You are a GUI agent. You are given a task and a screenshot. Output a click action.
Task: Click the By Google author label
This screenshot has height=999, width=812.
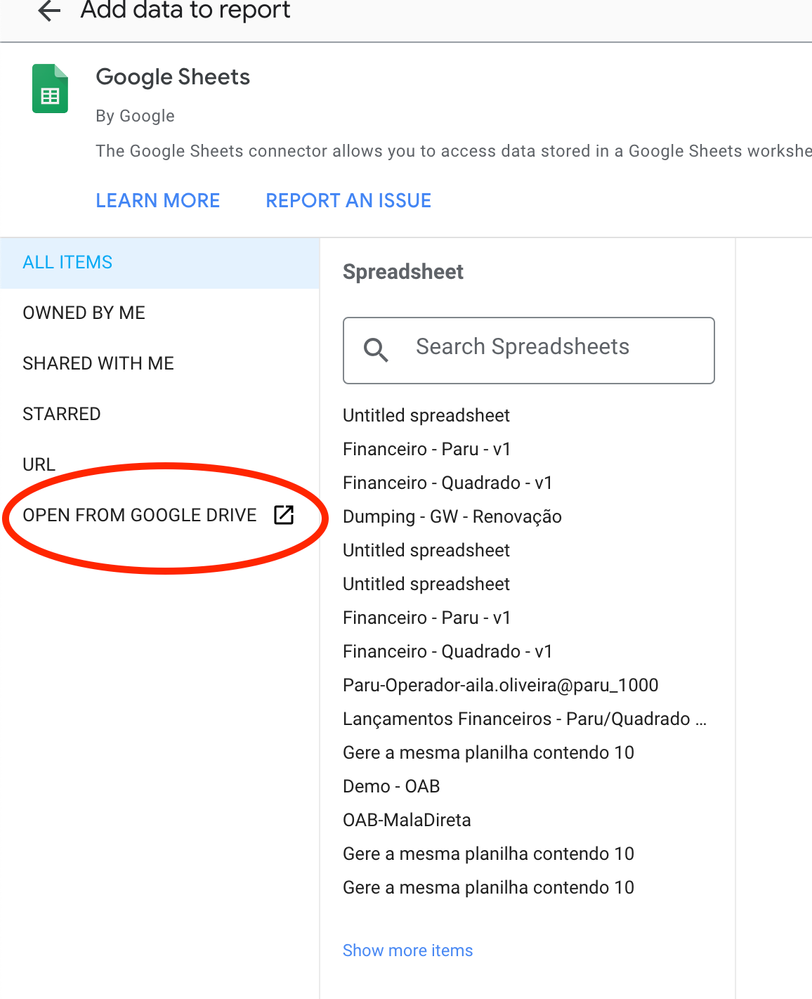point(134,116)
